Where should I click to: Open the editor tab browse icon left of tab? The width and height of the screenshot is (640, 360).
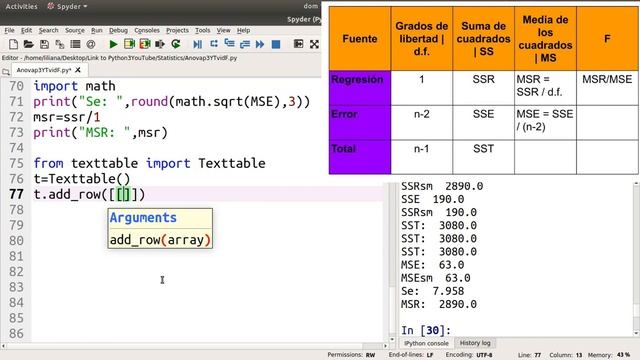(x=6, y=71)
